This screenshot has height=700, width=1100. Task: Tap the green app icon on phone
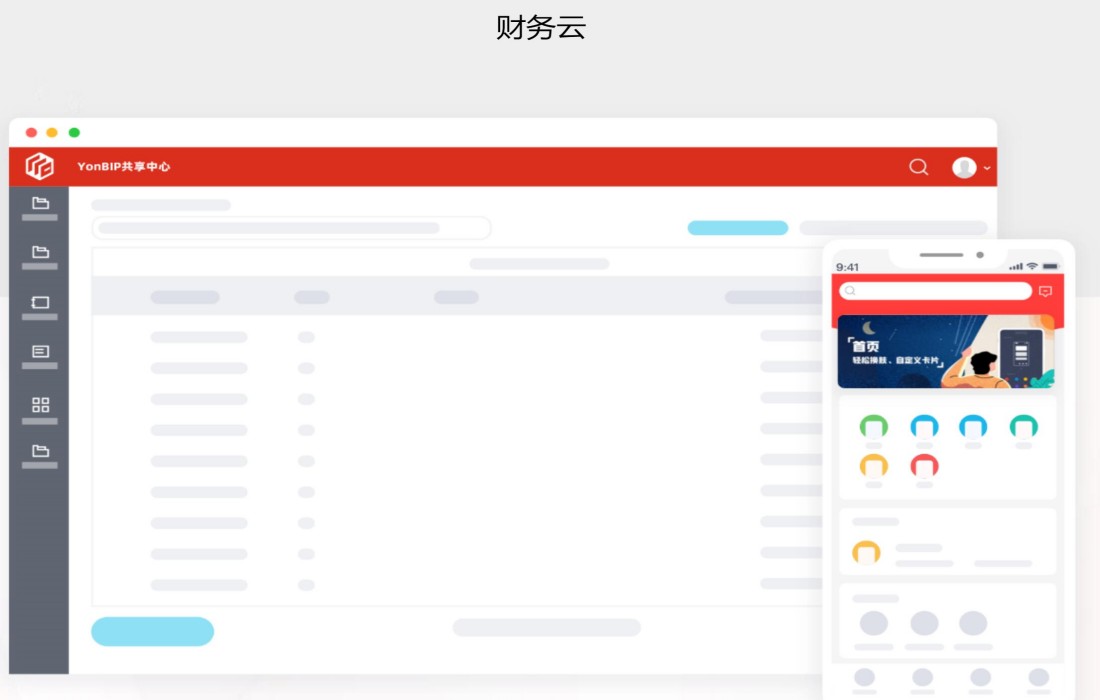[873, 427]
